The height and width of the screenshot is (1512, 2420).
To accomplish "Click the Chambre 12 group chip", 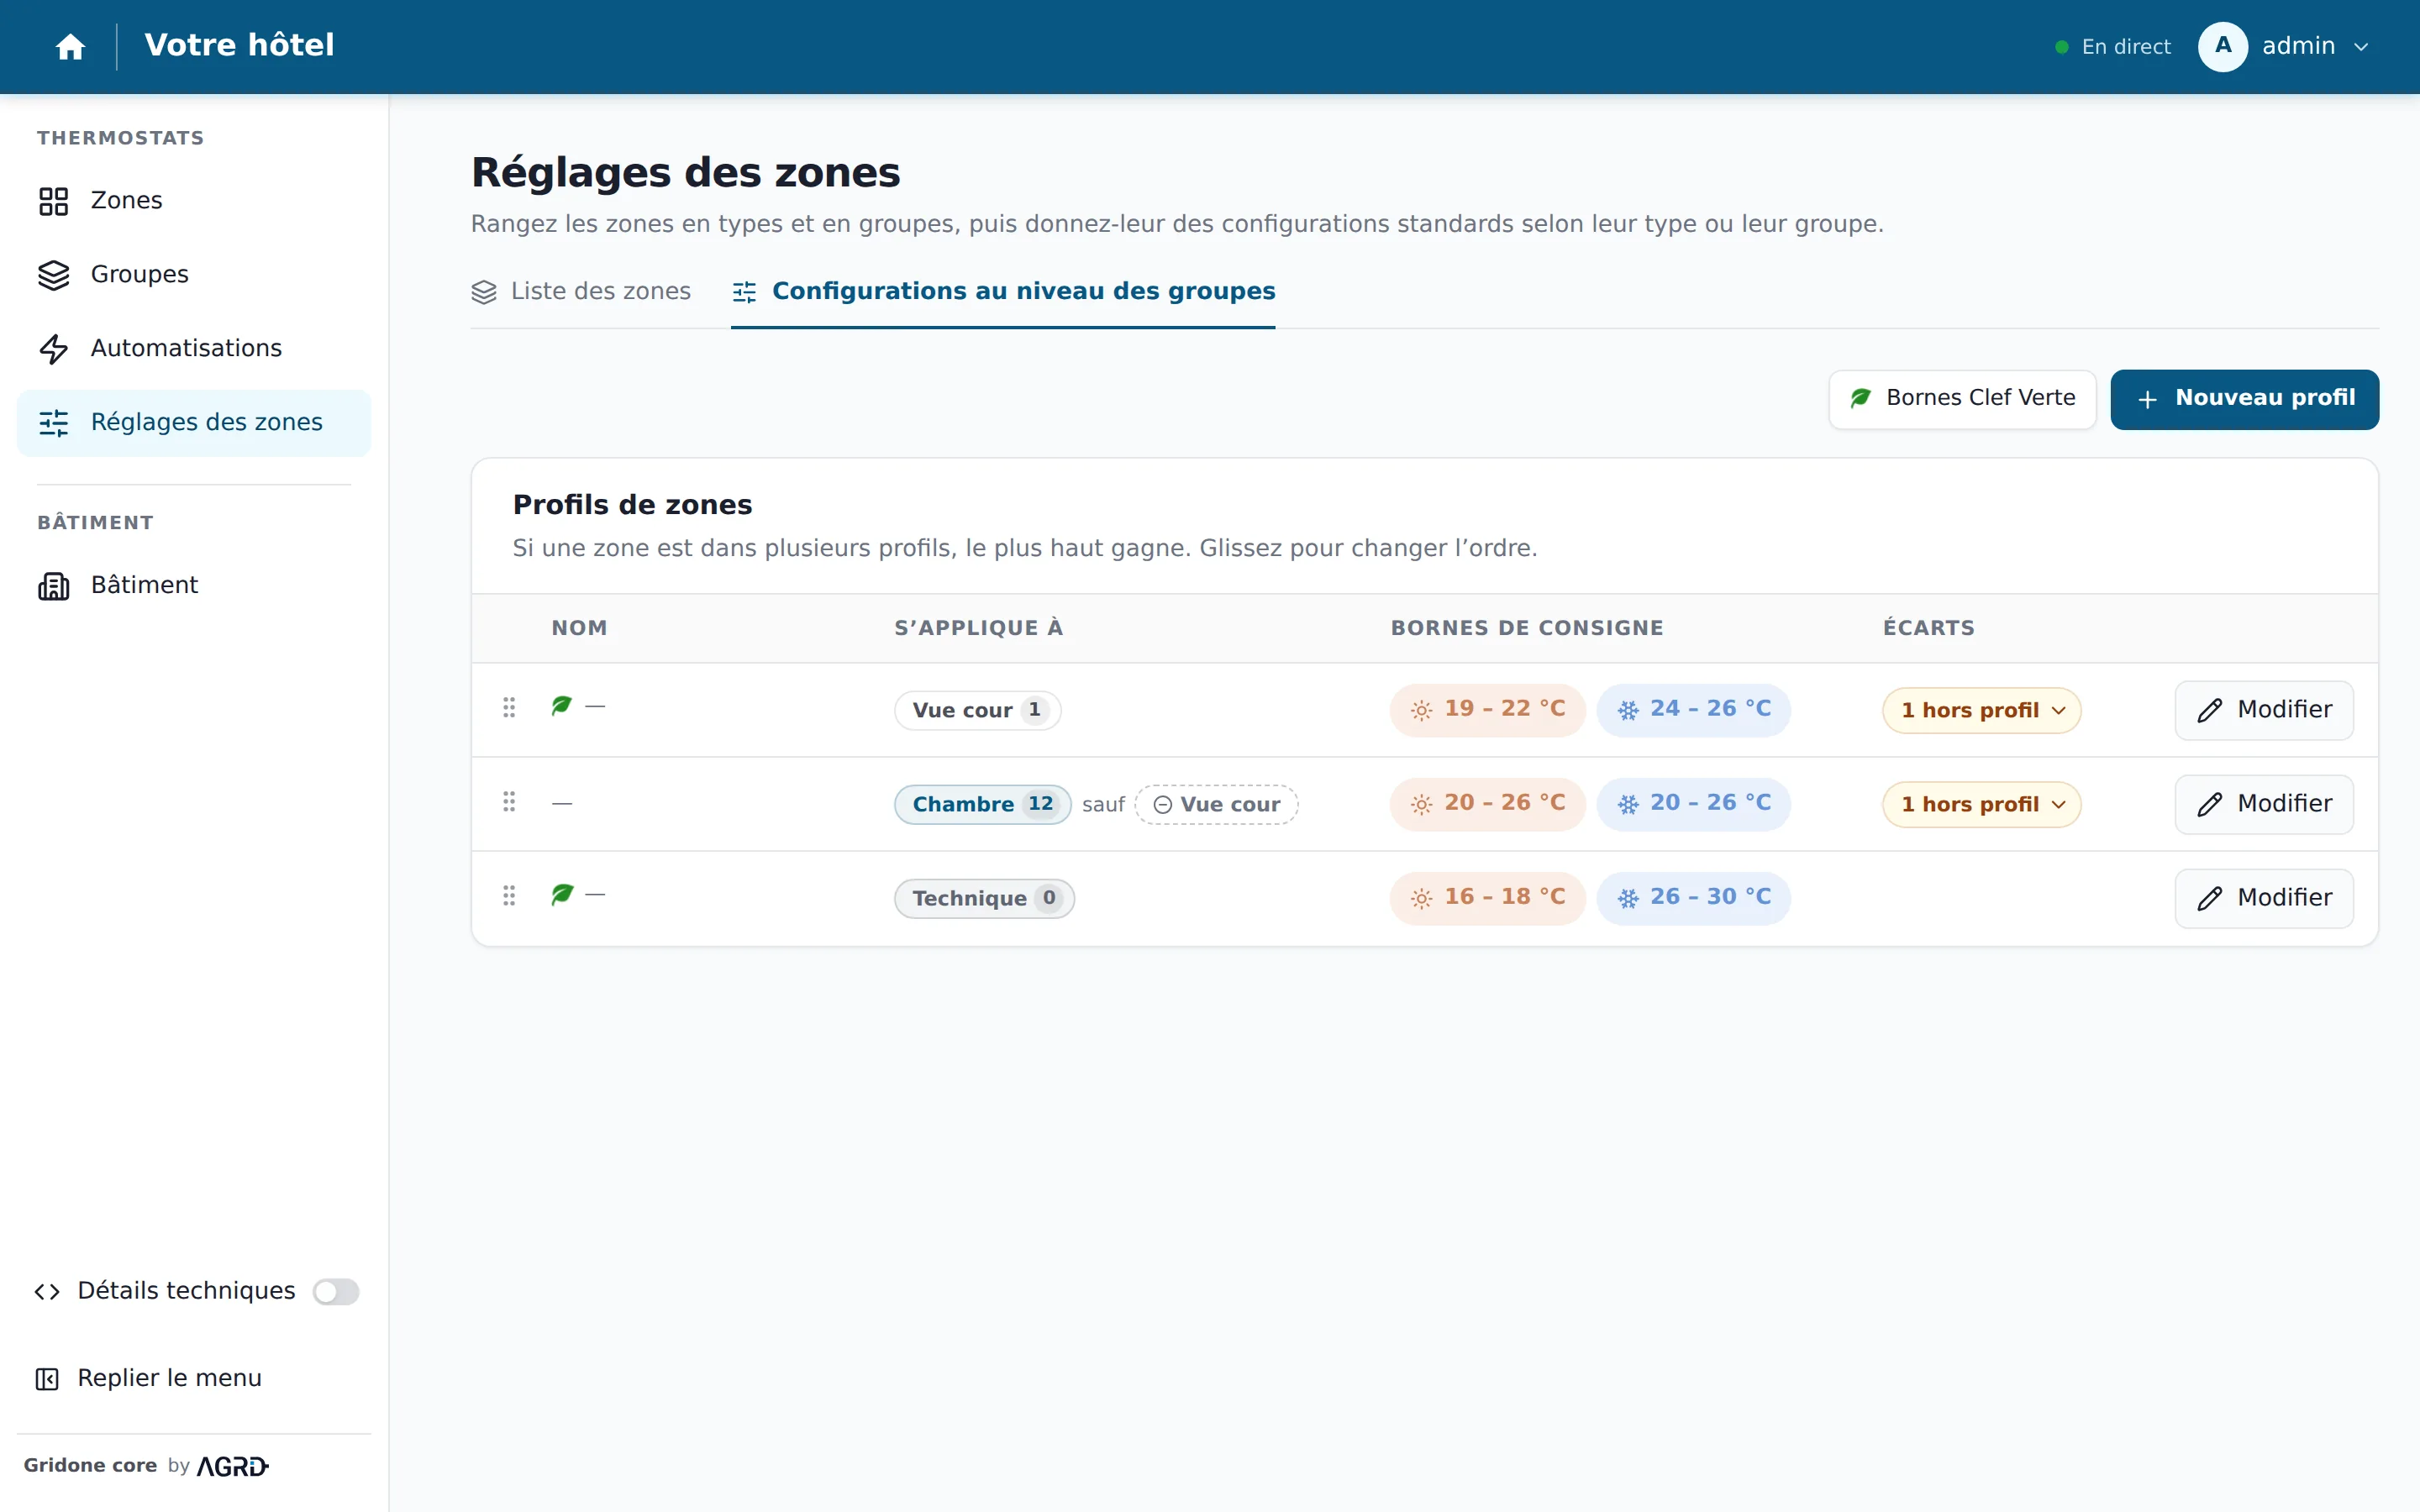I will tap(982, 804).
